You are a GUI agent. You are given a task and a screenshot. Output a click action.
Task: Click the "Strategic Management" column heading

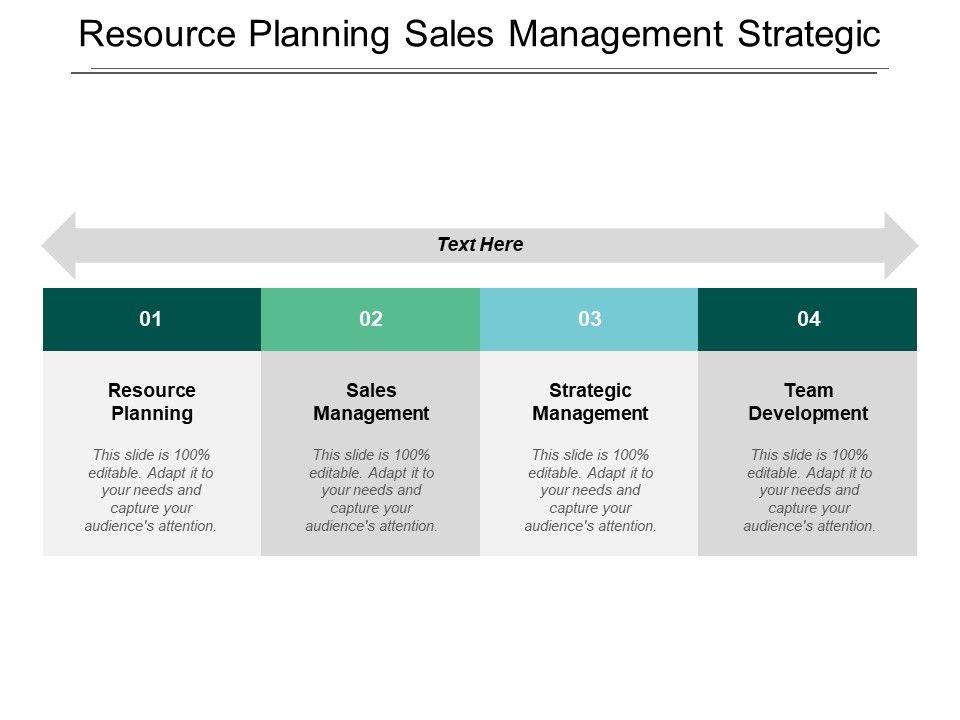tap(590, 401)
